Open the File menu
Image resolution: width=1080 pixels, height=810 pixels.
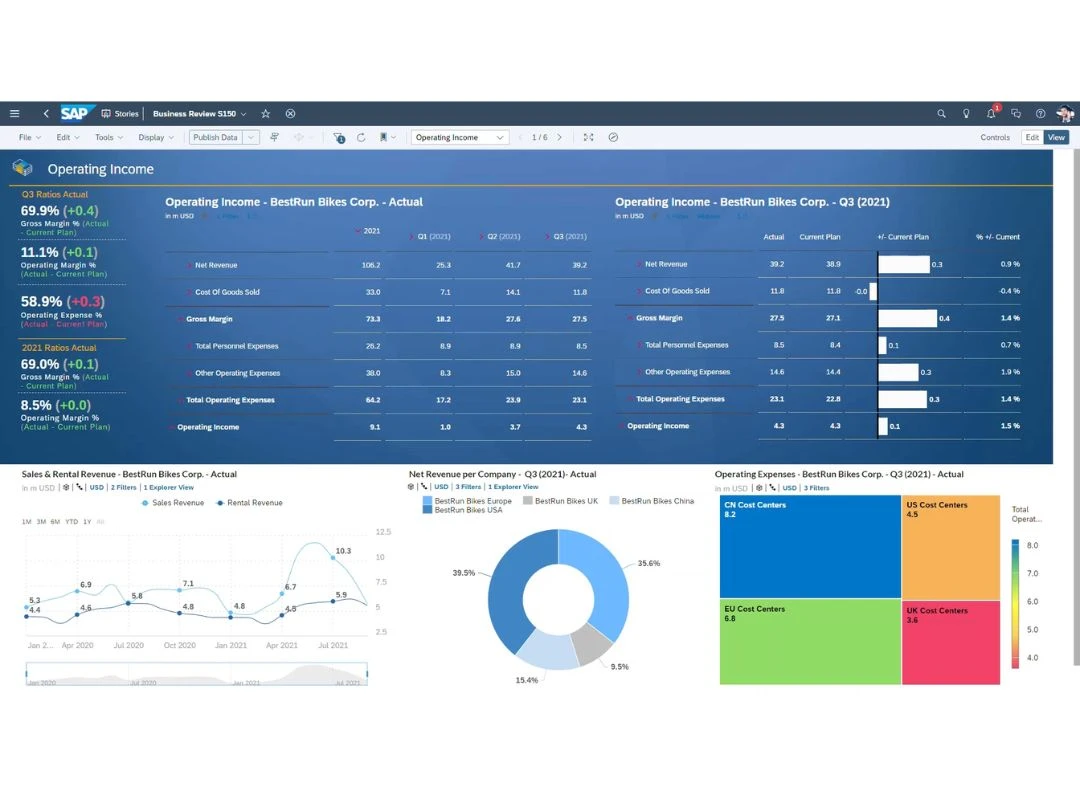(x=28, y=138)
